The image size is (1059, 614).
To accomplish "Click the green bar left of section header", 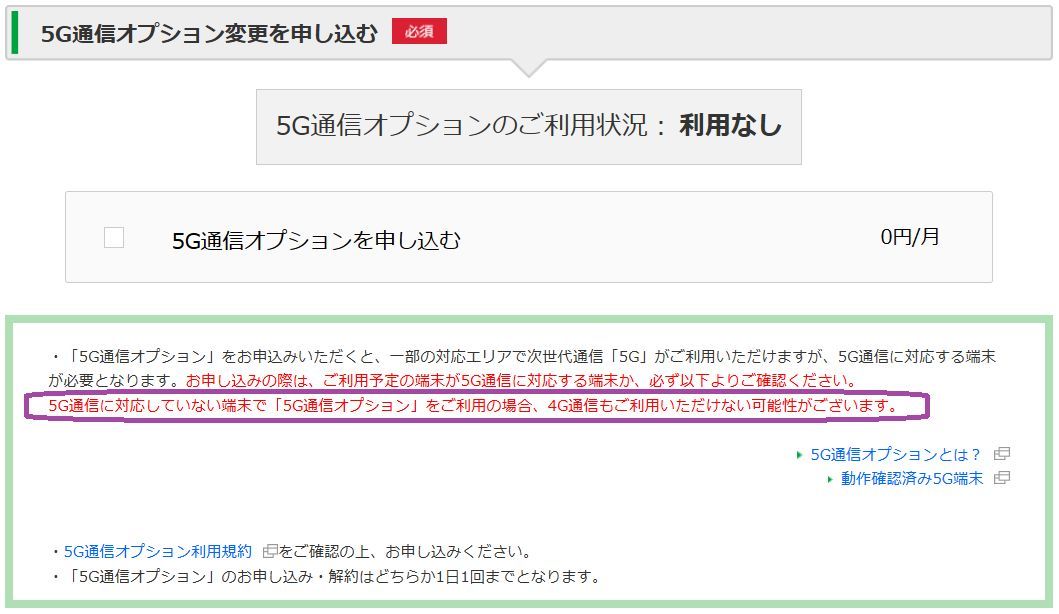I will coord(14,33).
